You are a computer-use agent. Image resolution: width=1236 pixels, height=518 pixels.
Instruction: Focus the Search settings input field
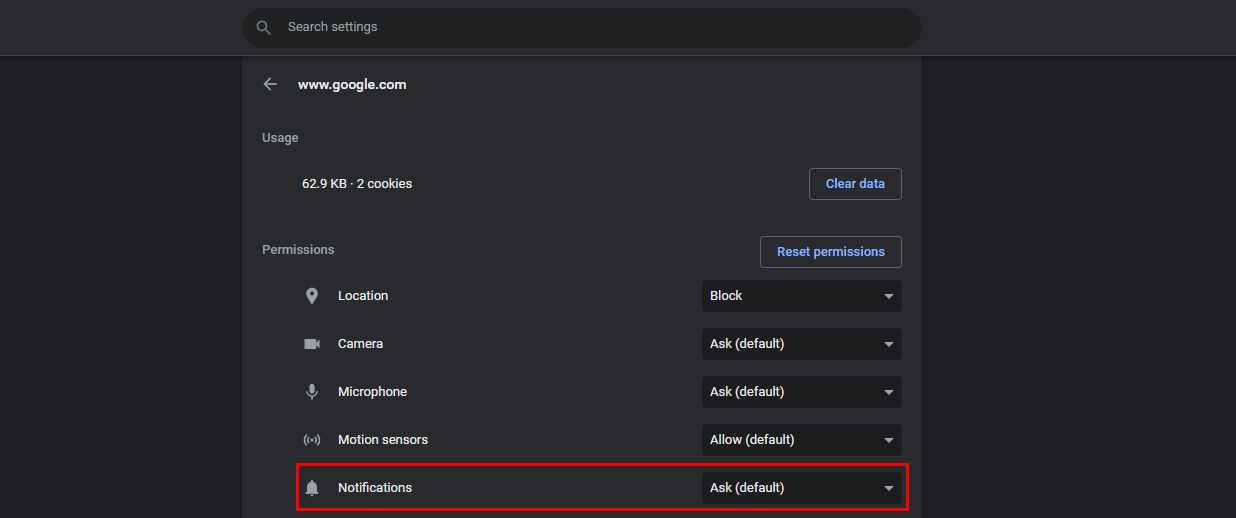590,27
